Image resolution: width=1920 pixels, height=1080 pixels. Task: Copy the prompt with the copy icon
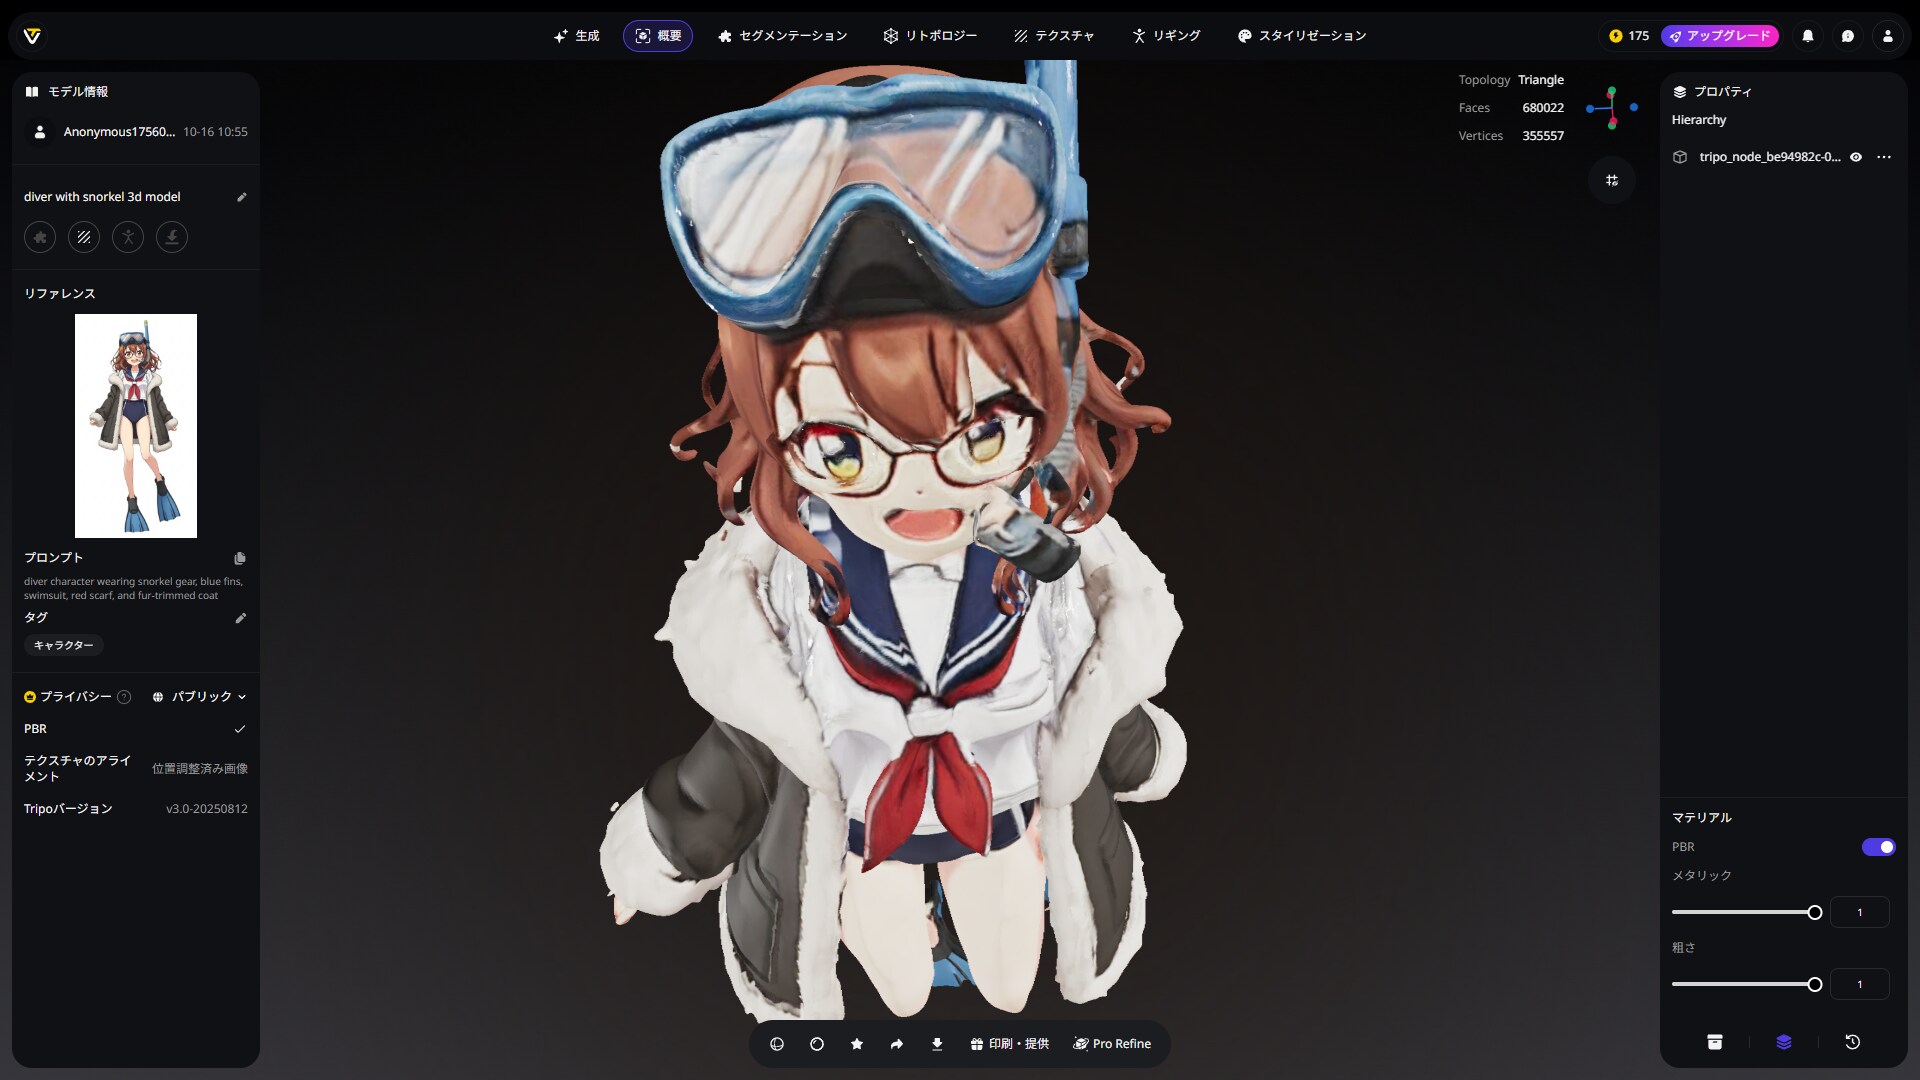[x=240, y=558]
